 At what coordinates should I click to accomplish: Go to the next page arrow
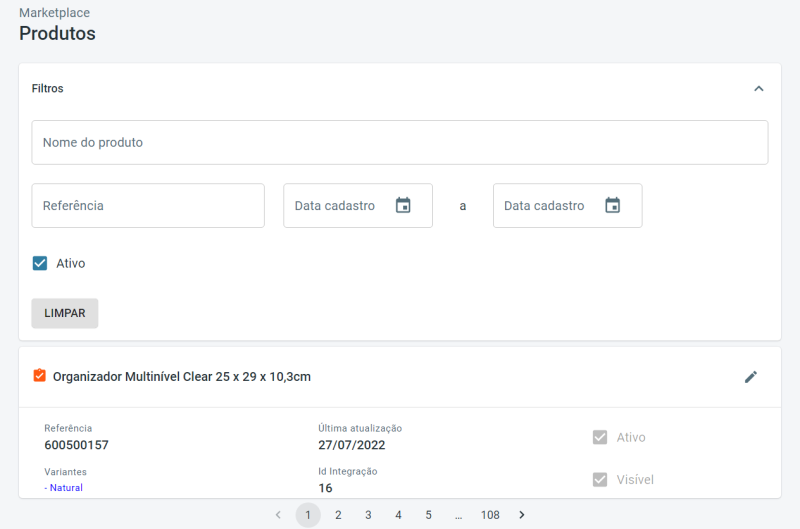pos(521,515)
